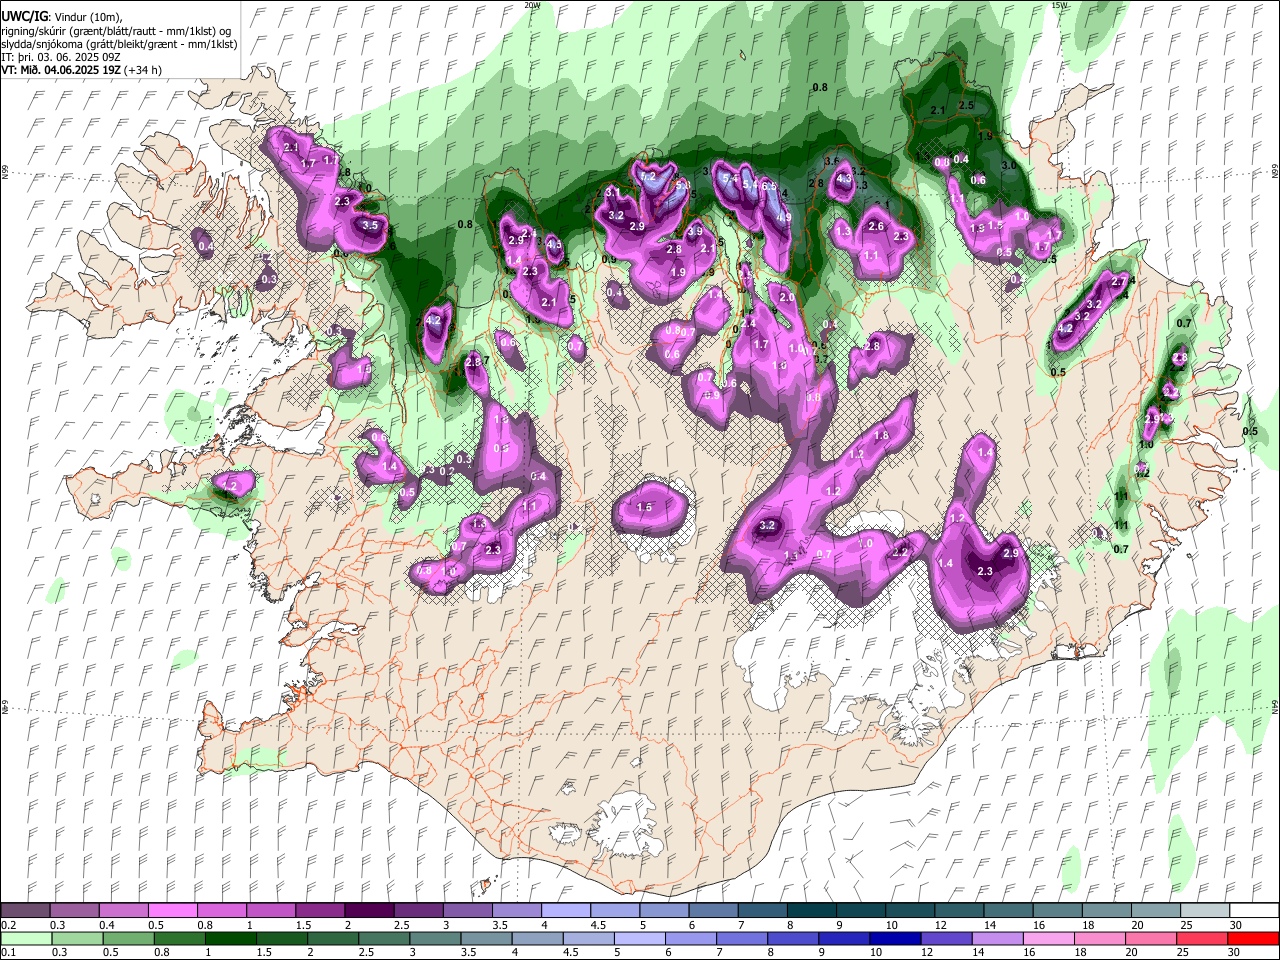This screenshot has width=1280, height=960.
Task: Click the light pink 16 rain legend swatch
Action: click(1048, 938)
